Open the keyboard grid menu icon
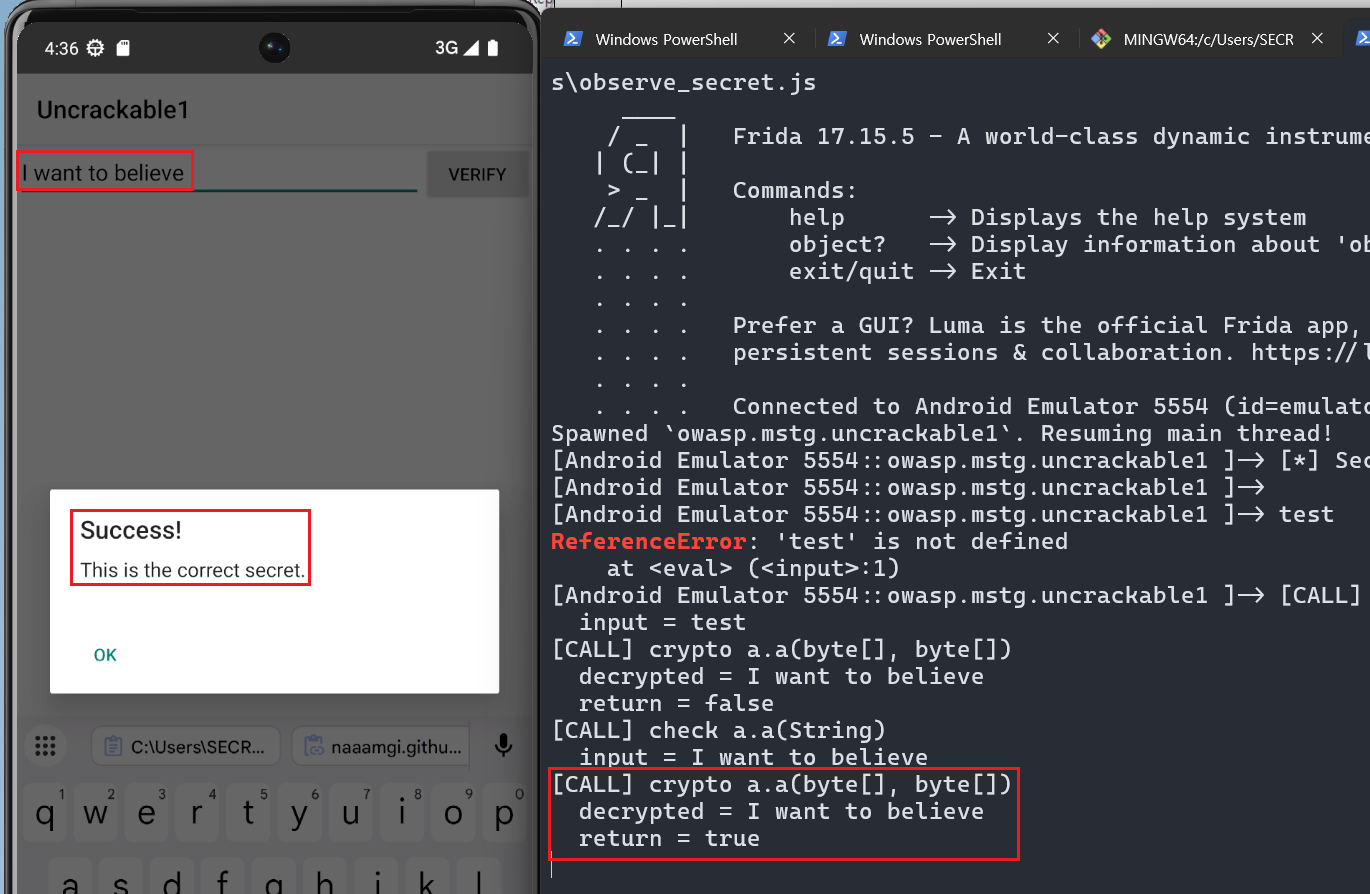The height and width of the screenshot is (894, 1370). coord(44,745)
